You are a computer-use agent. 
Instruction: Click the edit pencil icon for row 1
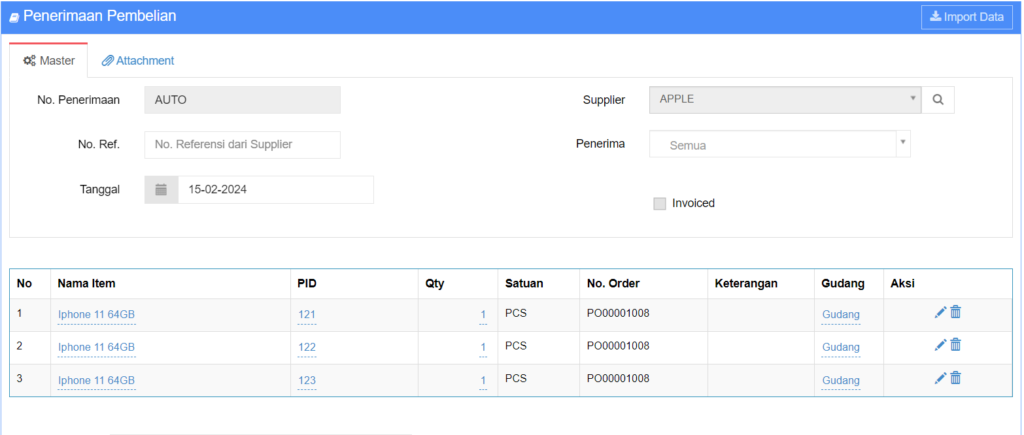(x=940, y=313)
